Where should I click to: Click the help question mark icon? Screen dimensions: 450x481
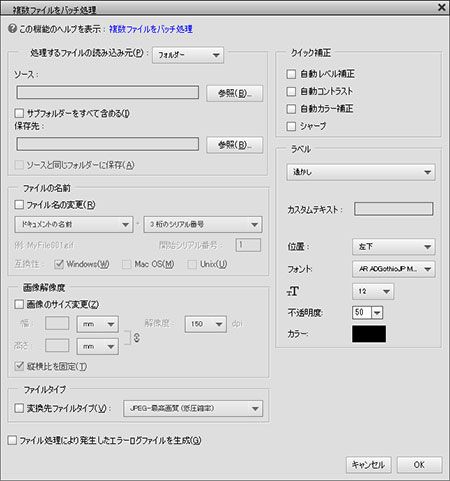pos(12,29)
